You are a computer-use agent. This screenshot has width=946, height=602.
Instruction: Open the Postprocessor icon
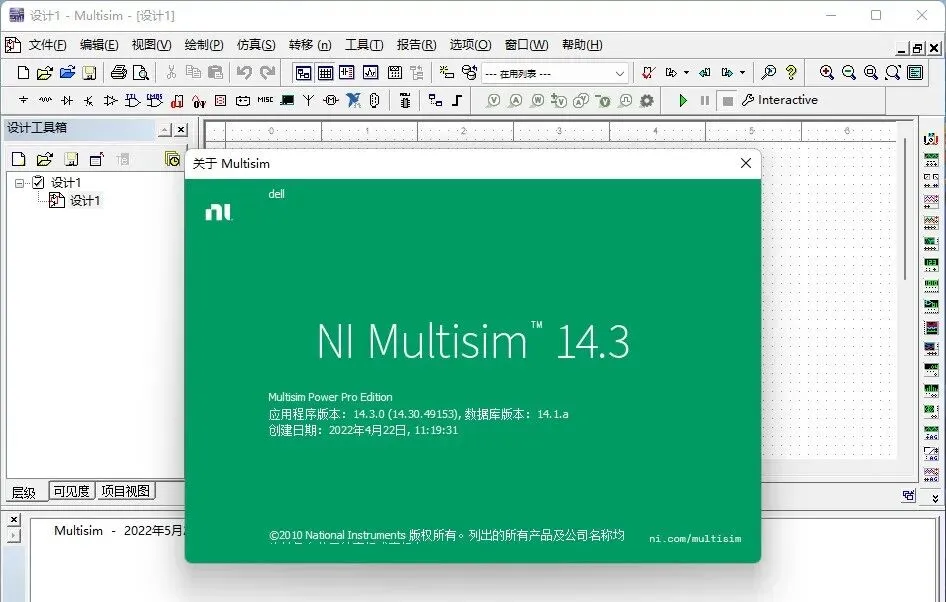click(x=395, y=73)
